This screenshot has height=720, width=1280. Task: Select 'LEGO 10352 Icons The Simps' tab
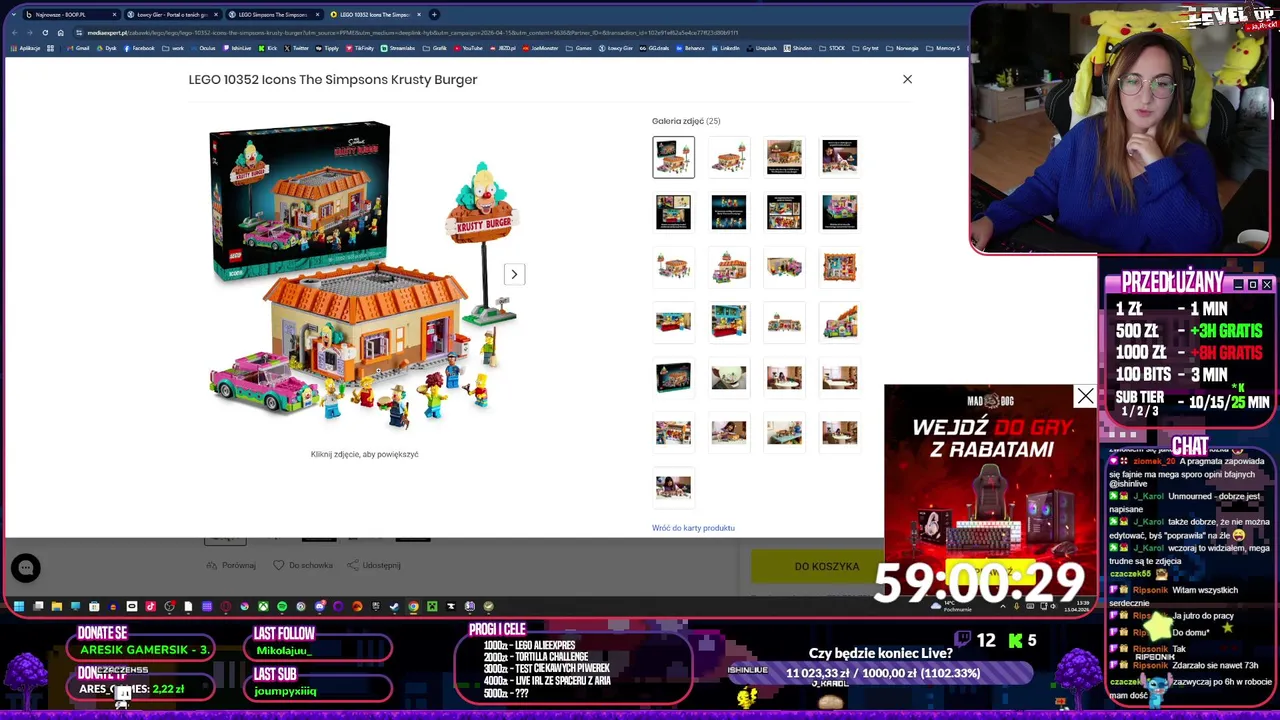(374, 15)
